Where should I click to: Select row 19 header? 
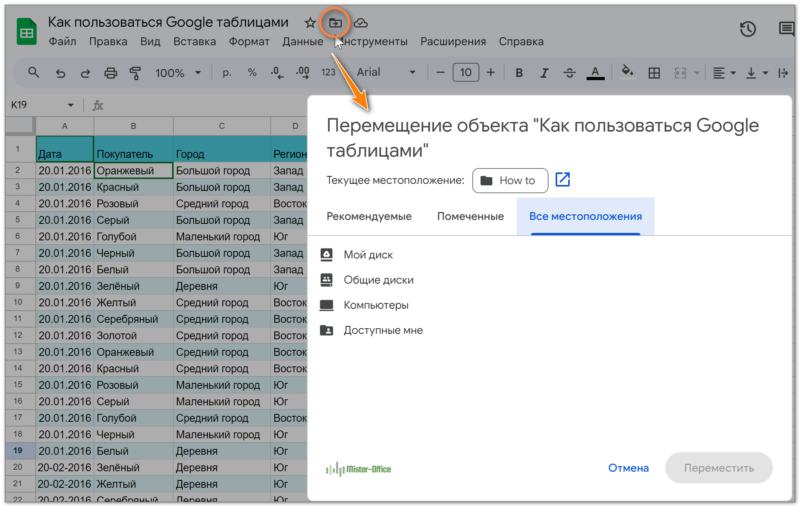[x=18, y=451]
